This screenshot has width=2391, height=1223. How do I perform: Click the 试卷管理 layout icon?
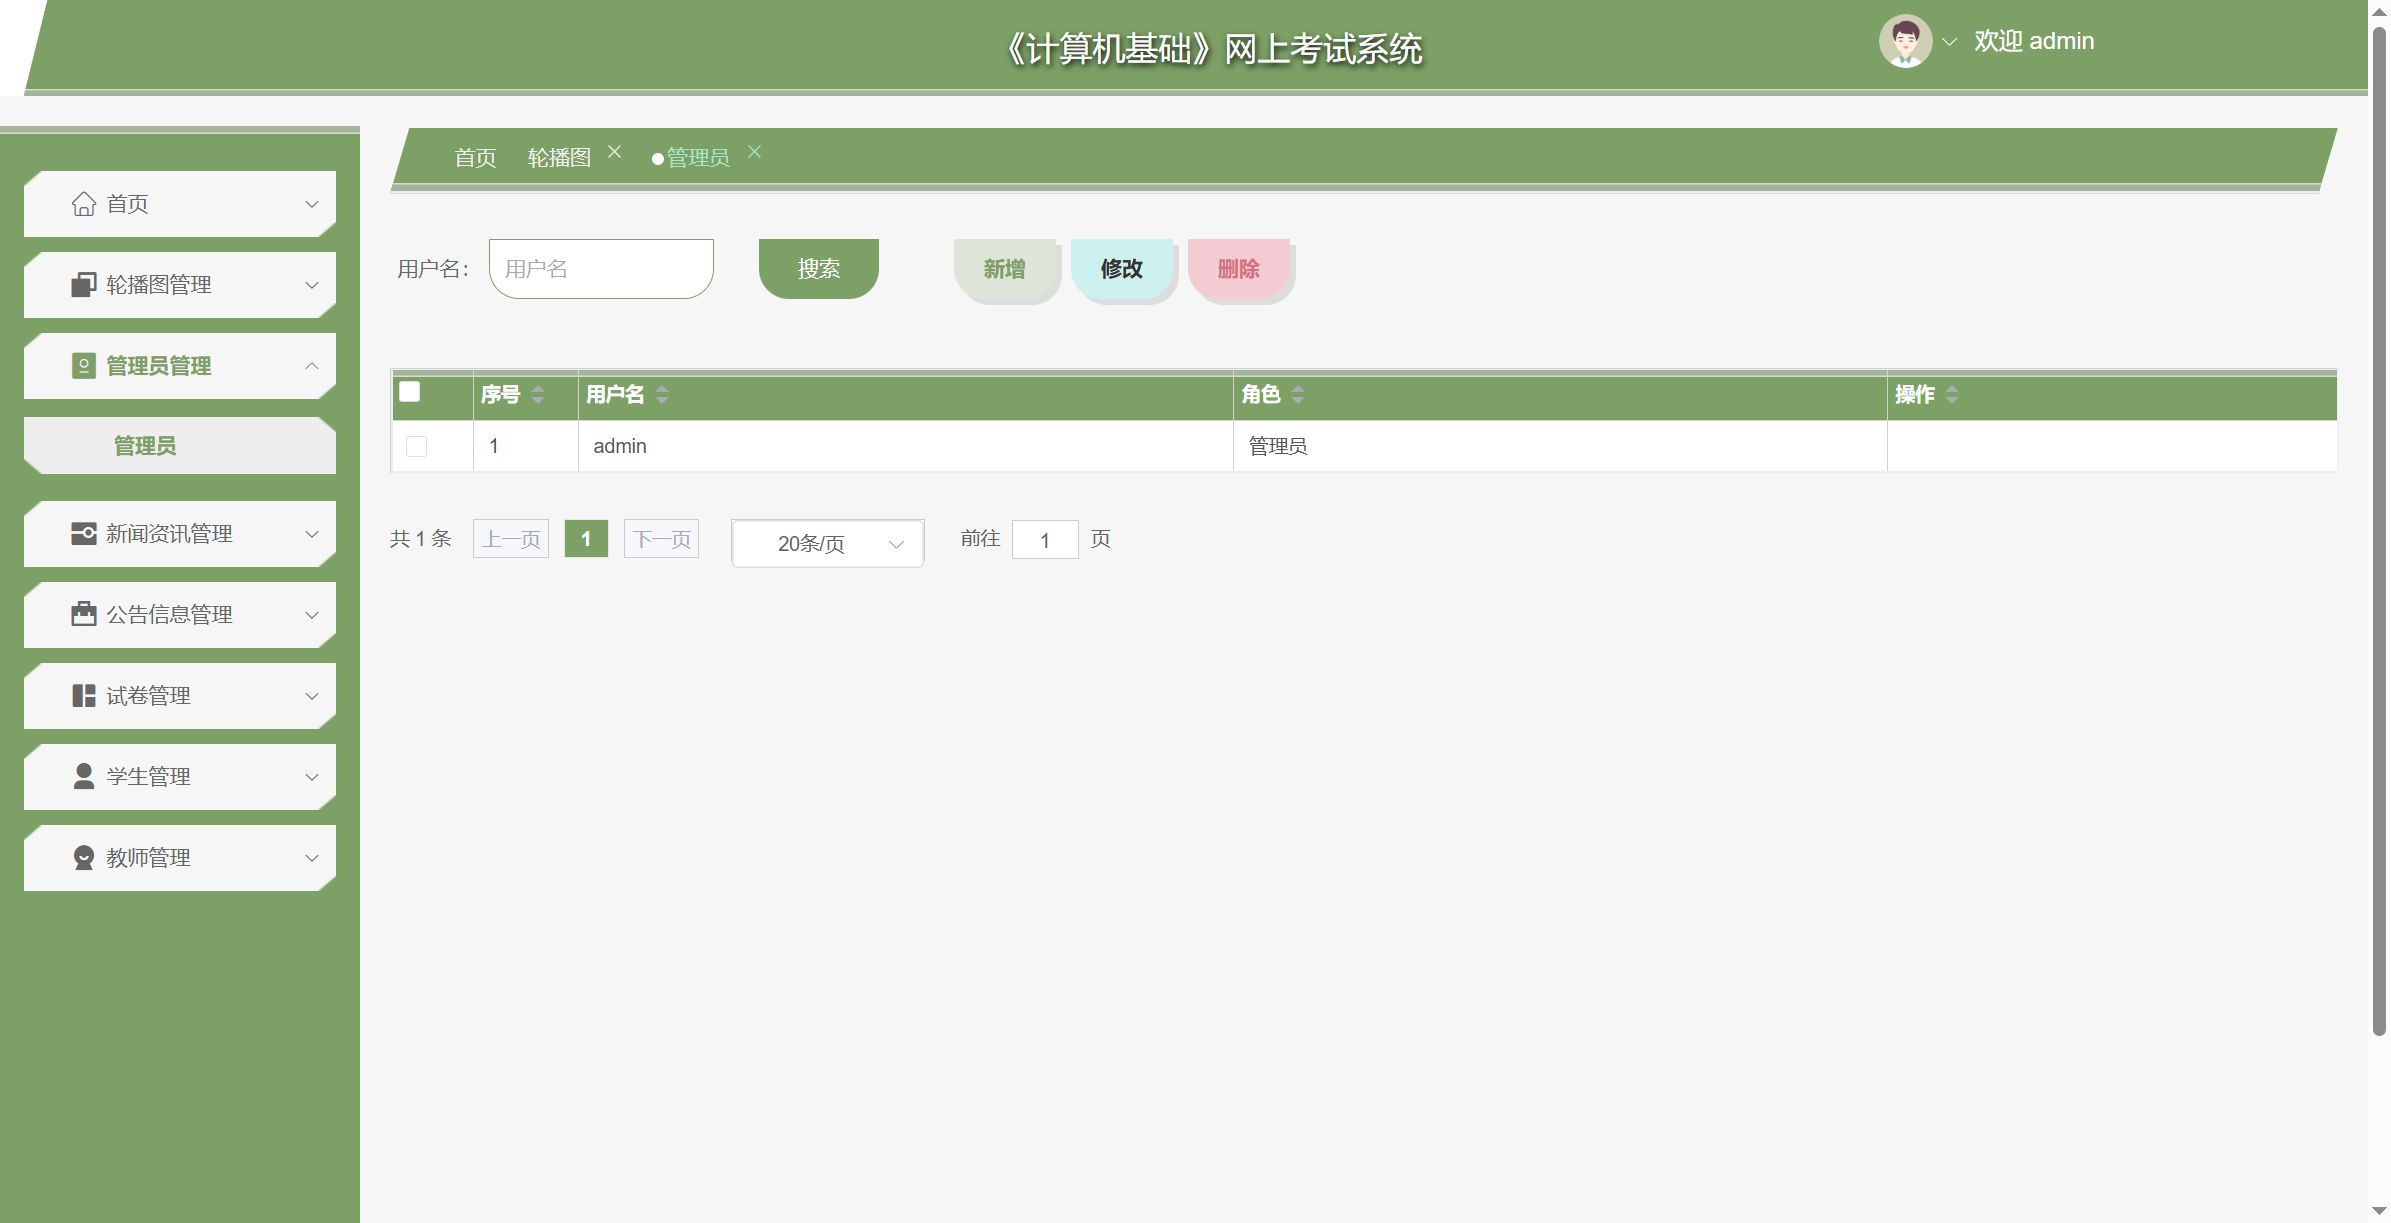(x=84, y=696)
